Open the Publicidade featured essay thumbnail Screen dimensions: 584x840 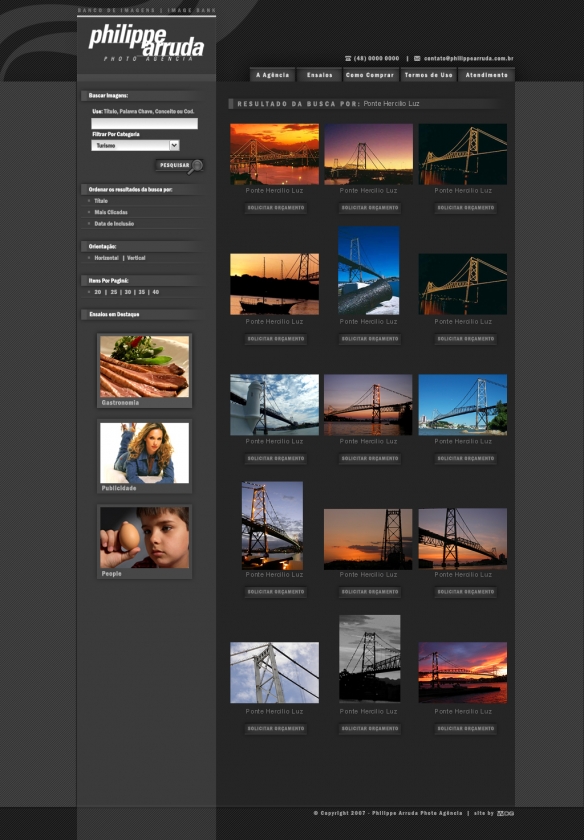145,453
